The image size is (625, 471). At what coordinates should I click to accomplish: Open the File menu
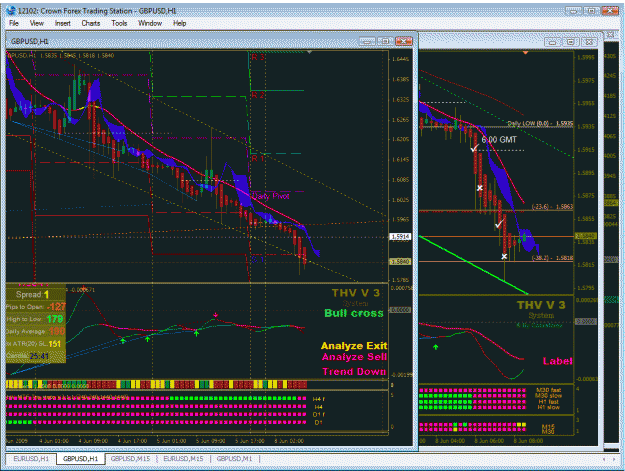click(x=14, y=23)
